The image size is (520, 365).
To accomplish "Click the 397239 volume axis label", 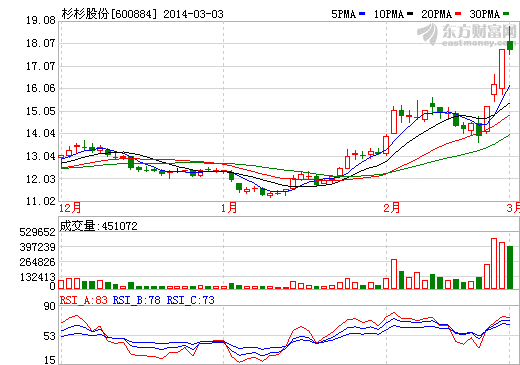I will point(37,247).
